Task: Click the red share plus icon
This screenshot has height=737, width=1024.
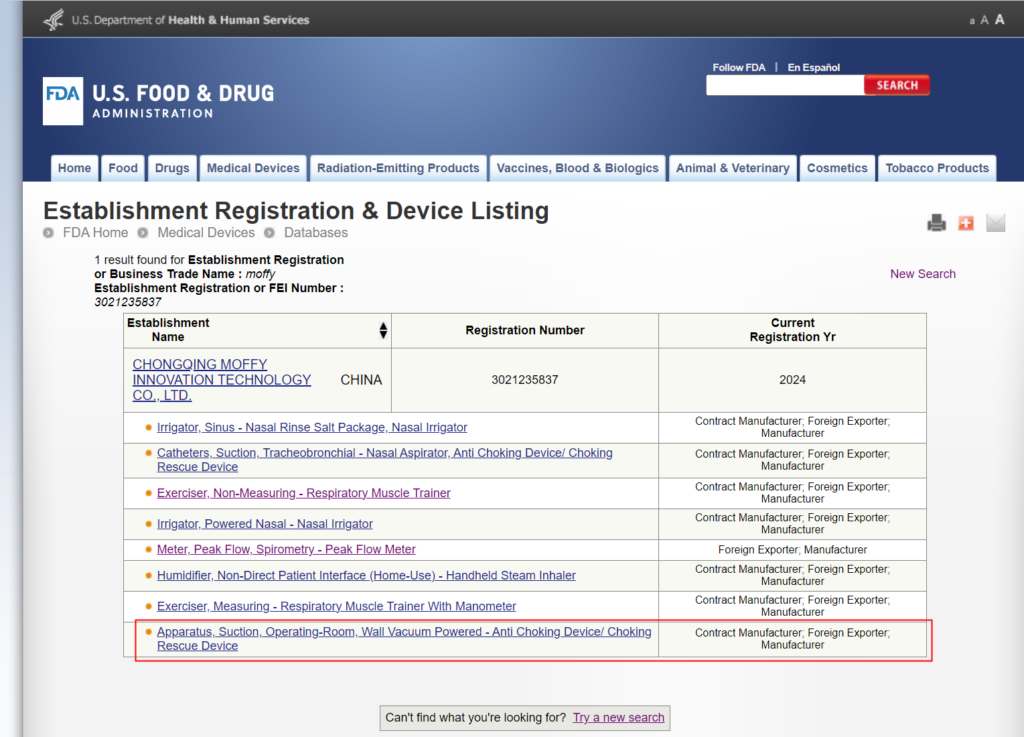Action: tap(966, 223)
